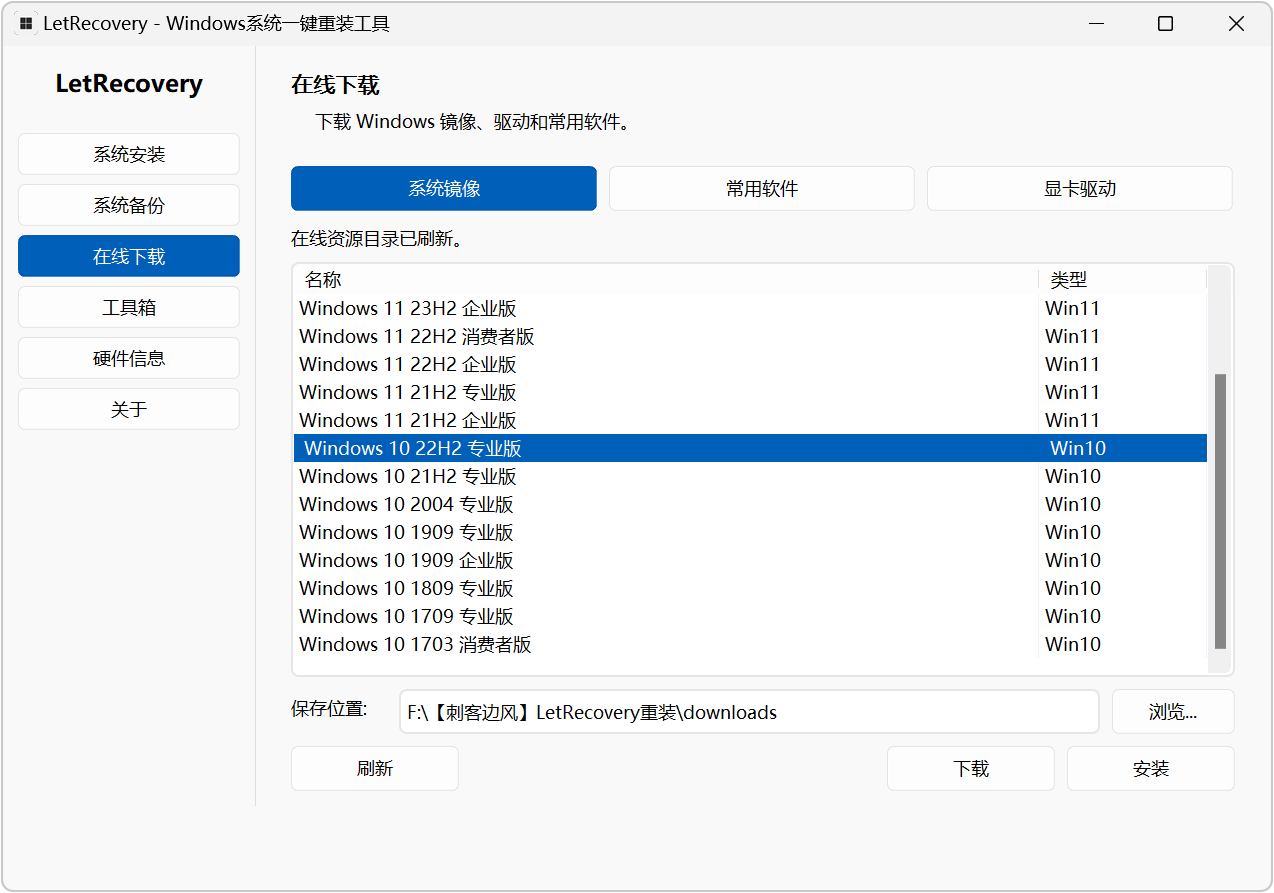
Task: Select Windows 10 22H2 专业版 row
Action: [x=750, y=448]
